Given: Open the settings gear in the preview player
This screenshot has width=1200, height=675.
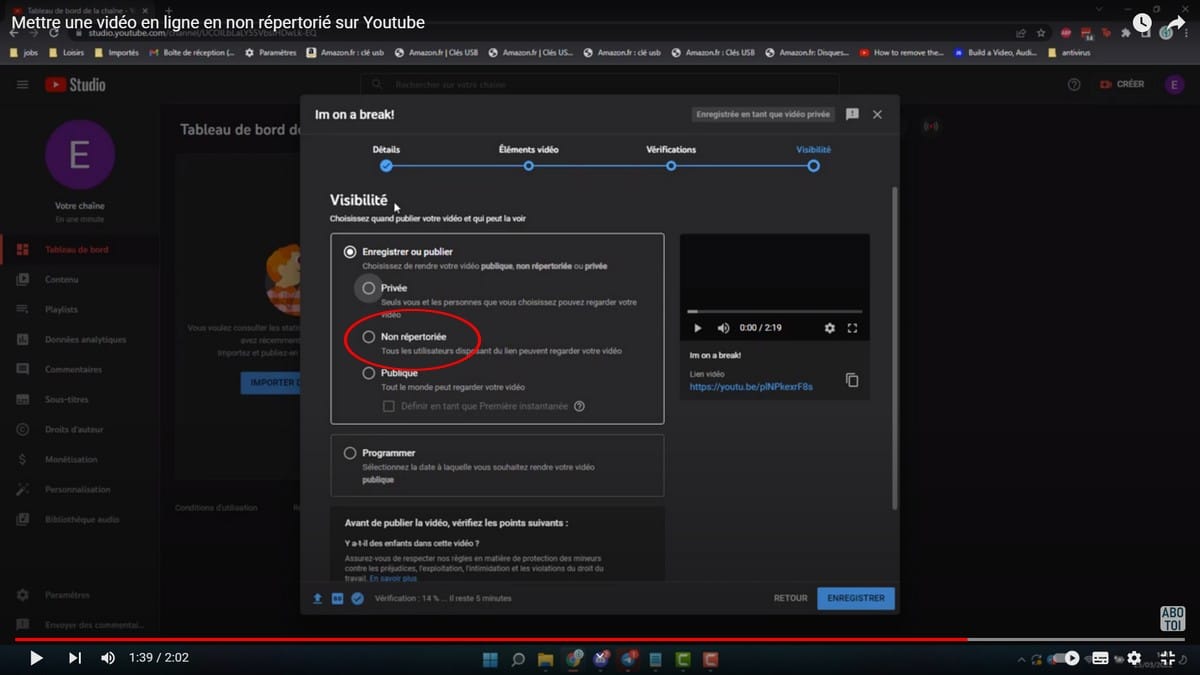Looking at the screenshot, I should 828,327.
